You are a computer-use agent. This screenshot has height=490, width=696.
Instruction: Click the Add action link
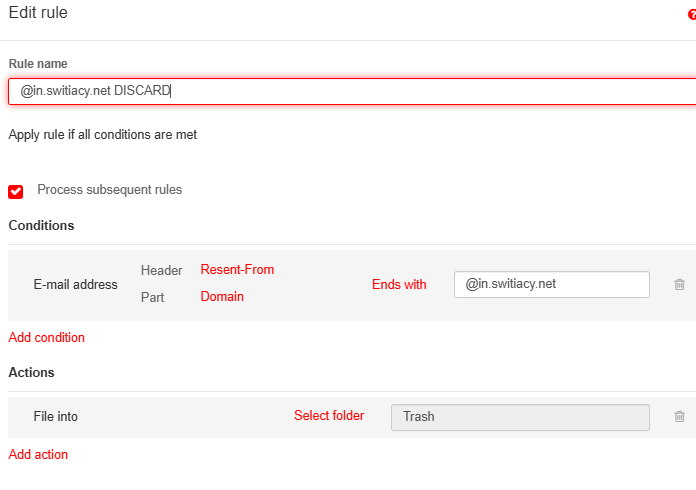[38, 455]
